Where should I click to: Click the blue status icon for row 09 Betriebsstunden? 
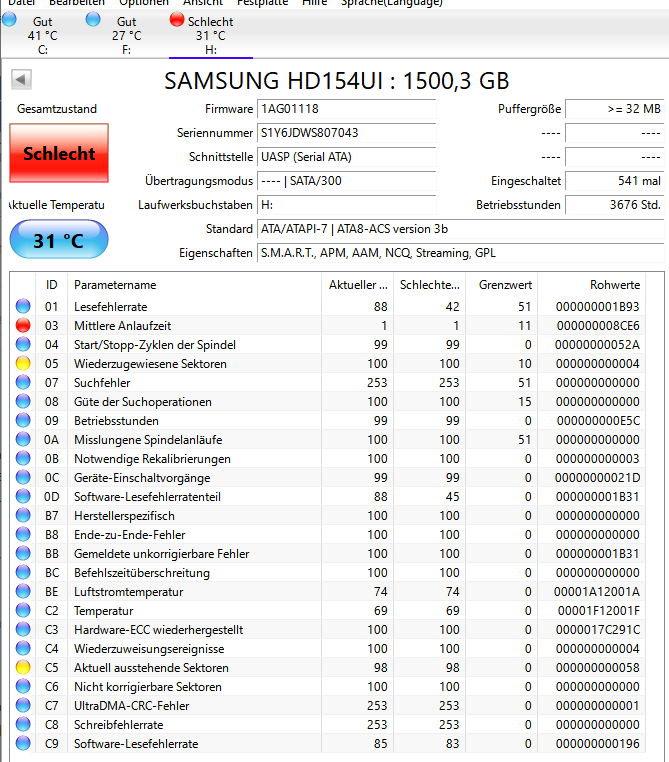coord(23,420)
